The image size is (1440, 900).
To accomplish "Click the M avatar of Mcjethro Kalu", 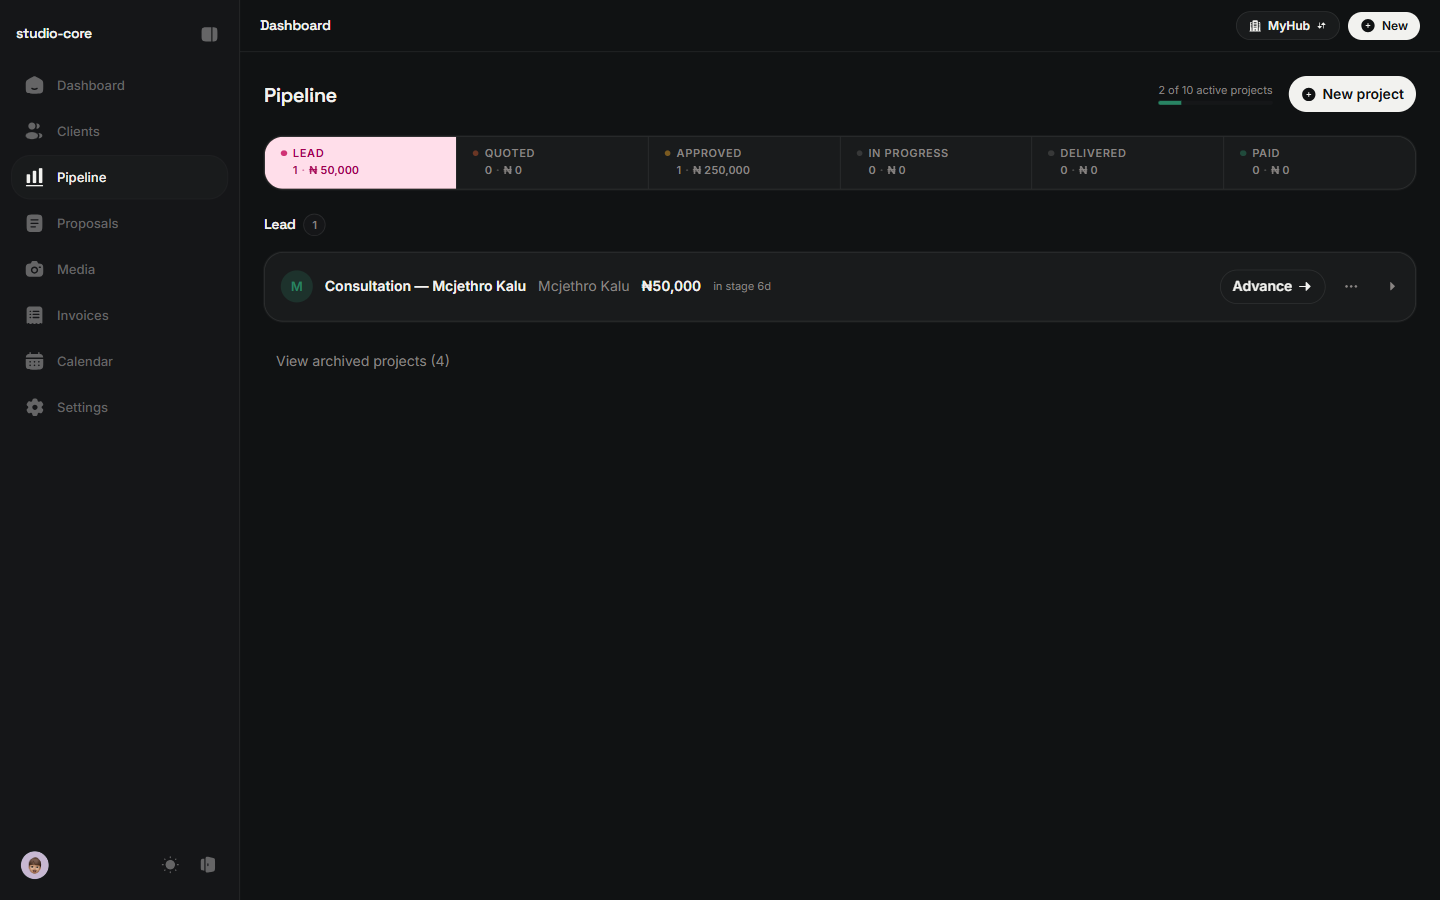I will 297,287.
